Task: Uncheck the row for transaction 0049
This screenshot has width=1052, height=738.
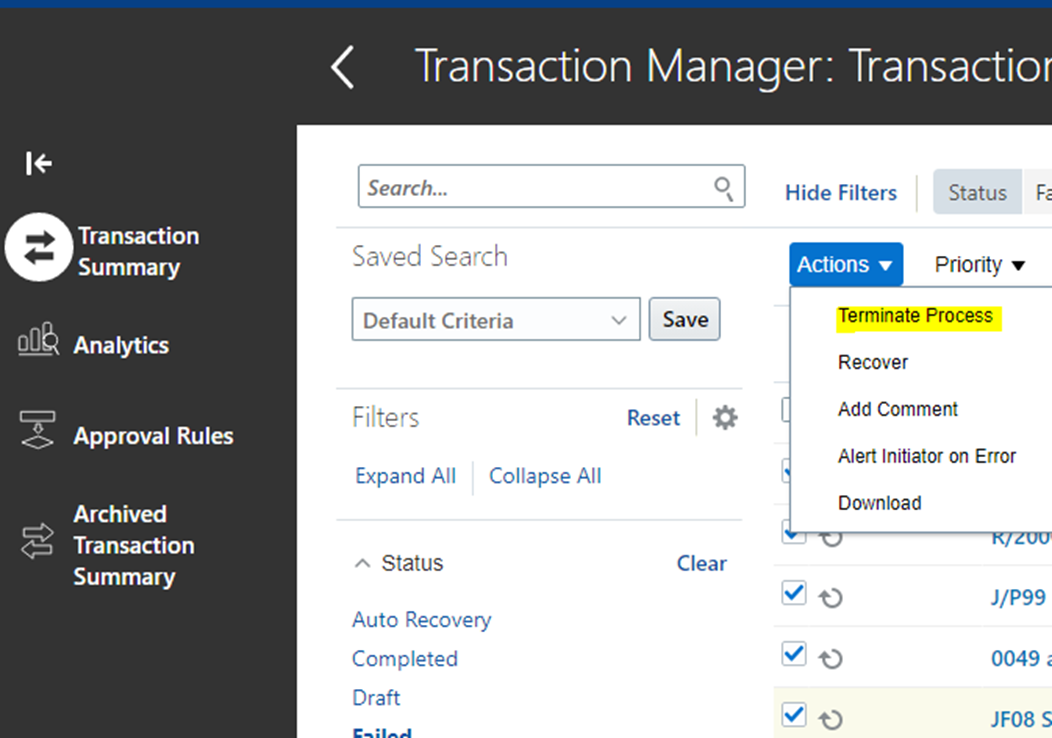Action: point(793,653)
